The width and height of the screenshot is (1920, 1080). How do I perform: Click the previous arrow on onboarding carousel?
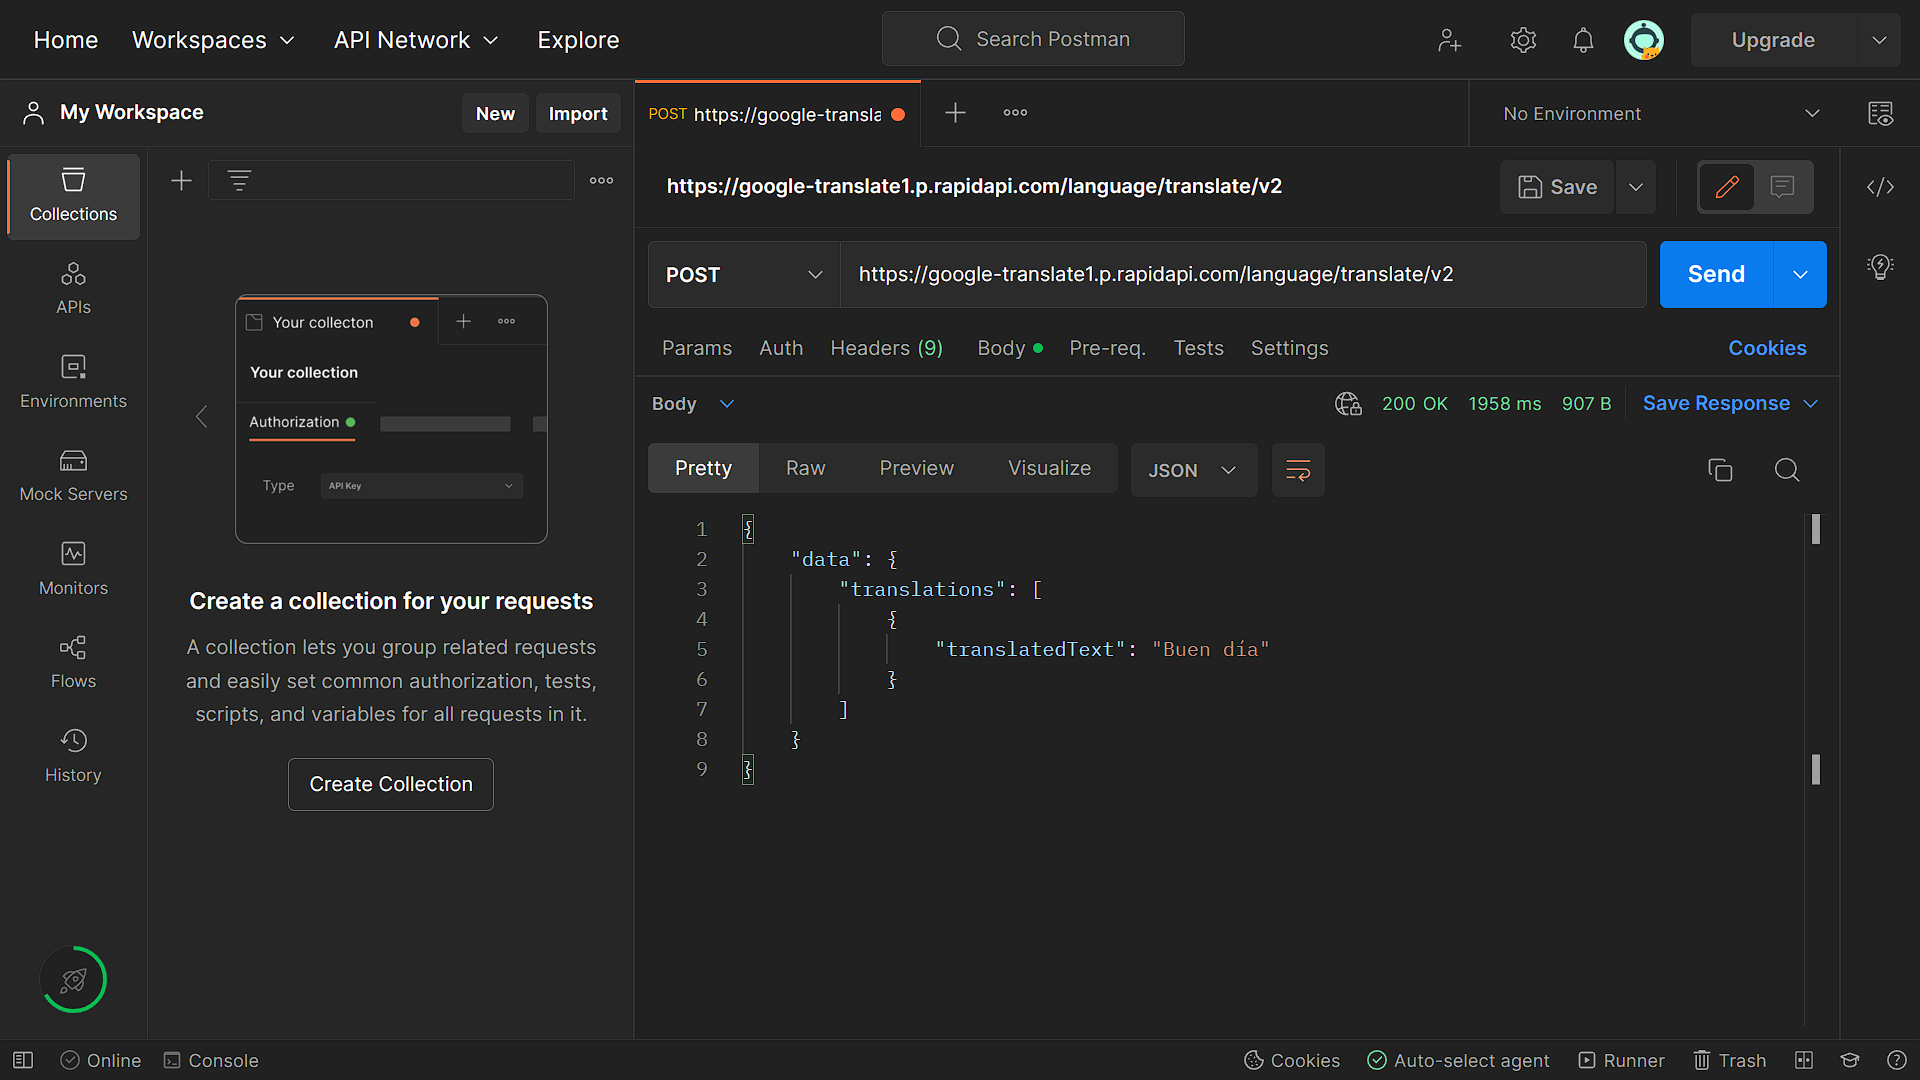[x=201, y=417]
